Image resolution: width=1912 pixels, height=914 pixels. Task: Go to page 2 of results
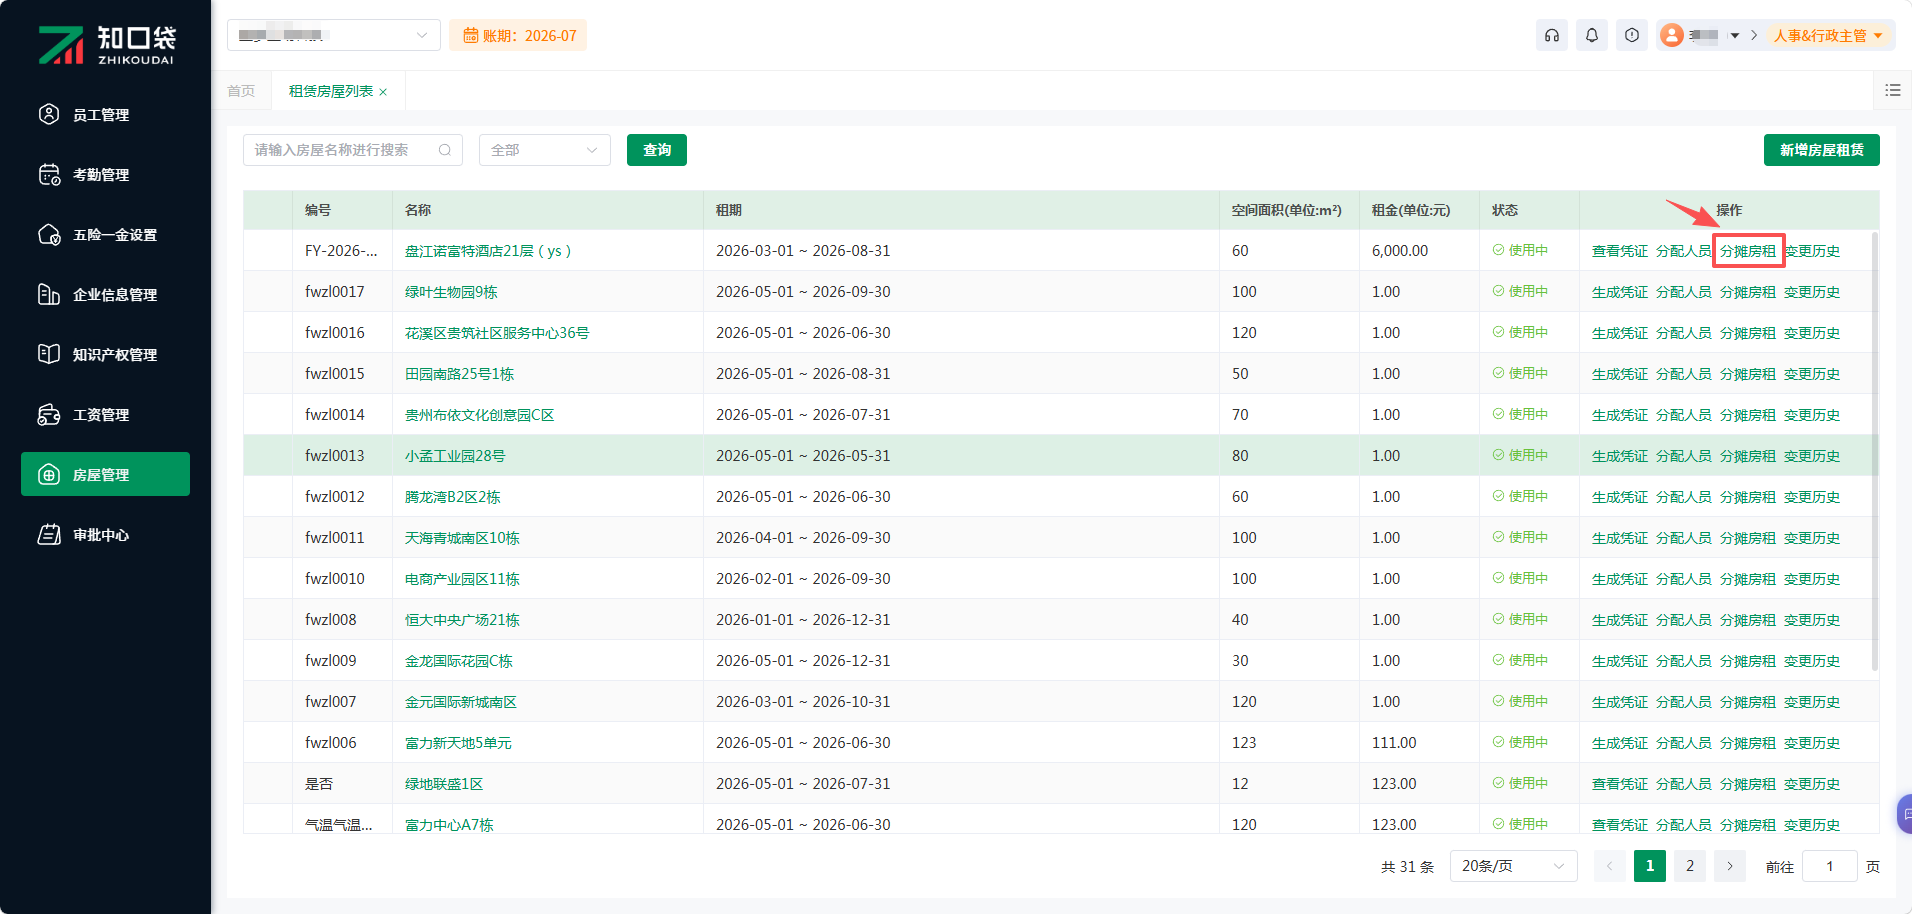[1690, 866]
